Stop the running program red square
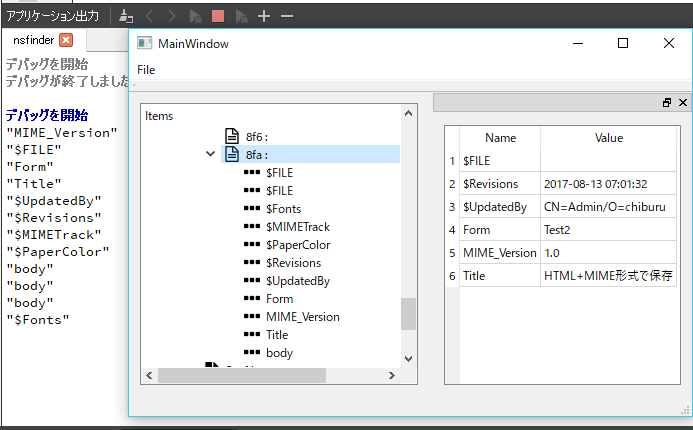 [218, 16]
